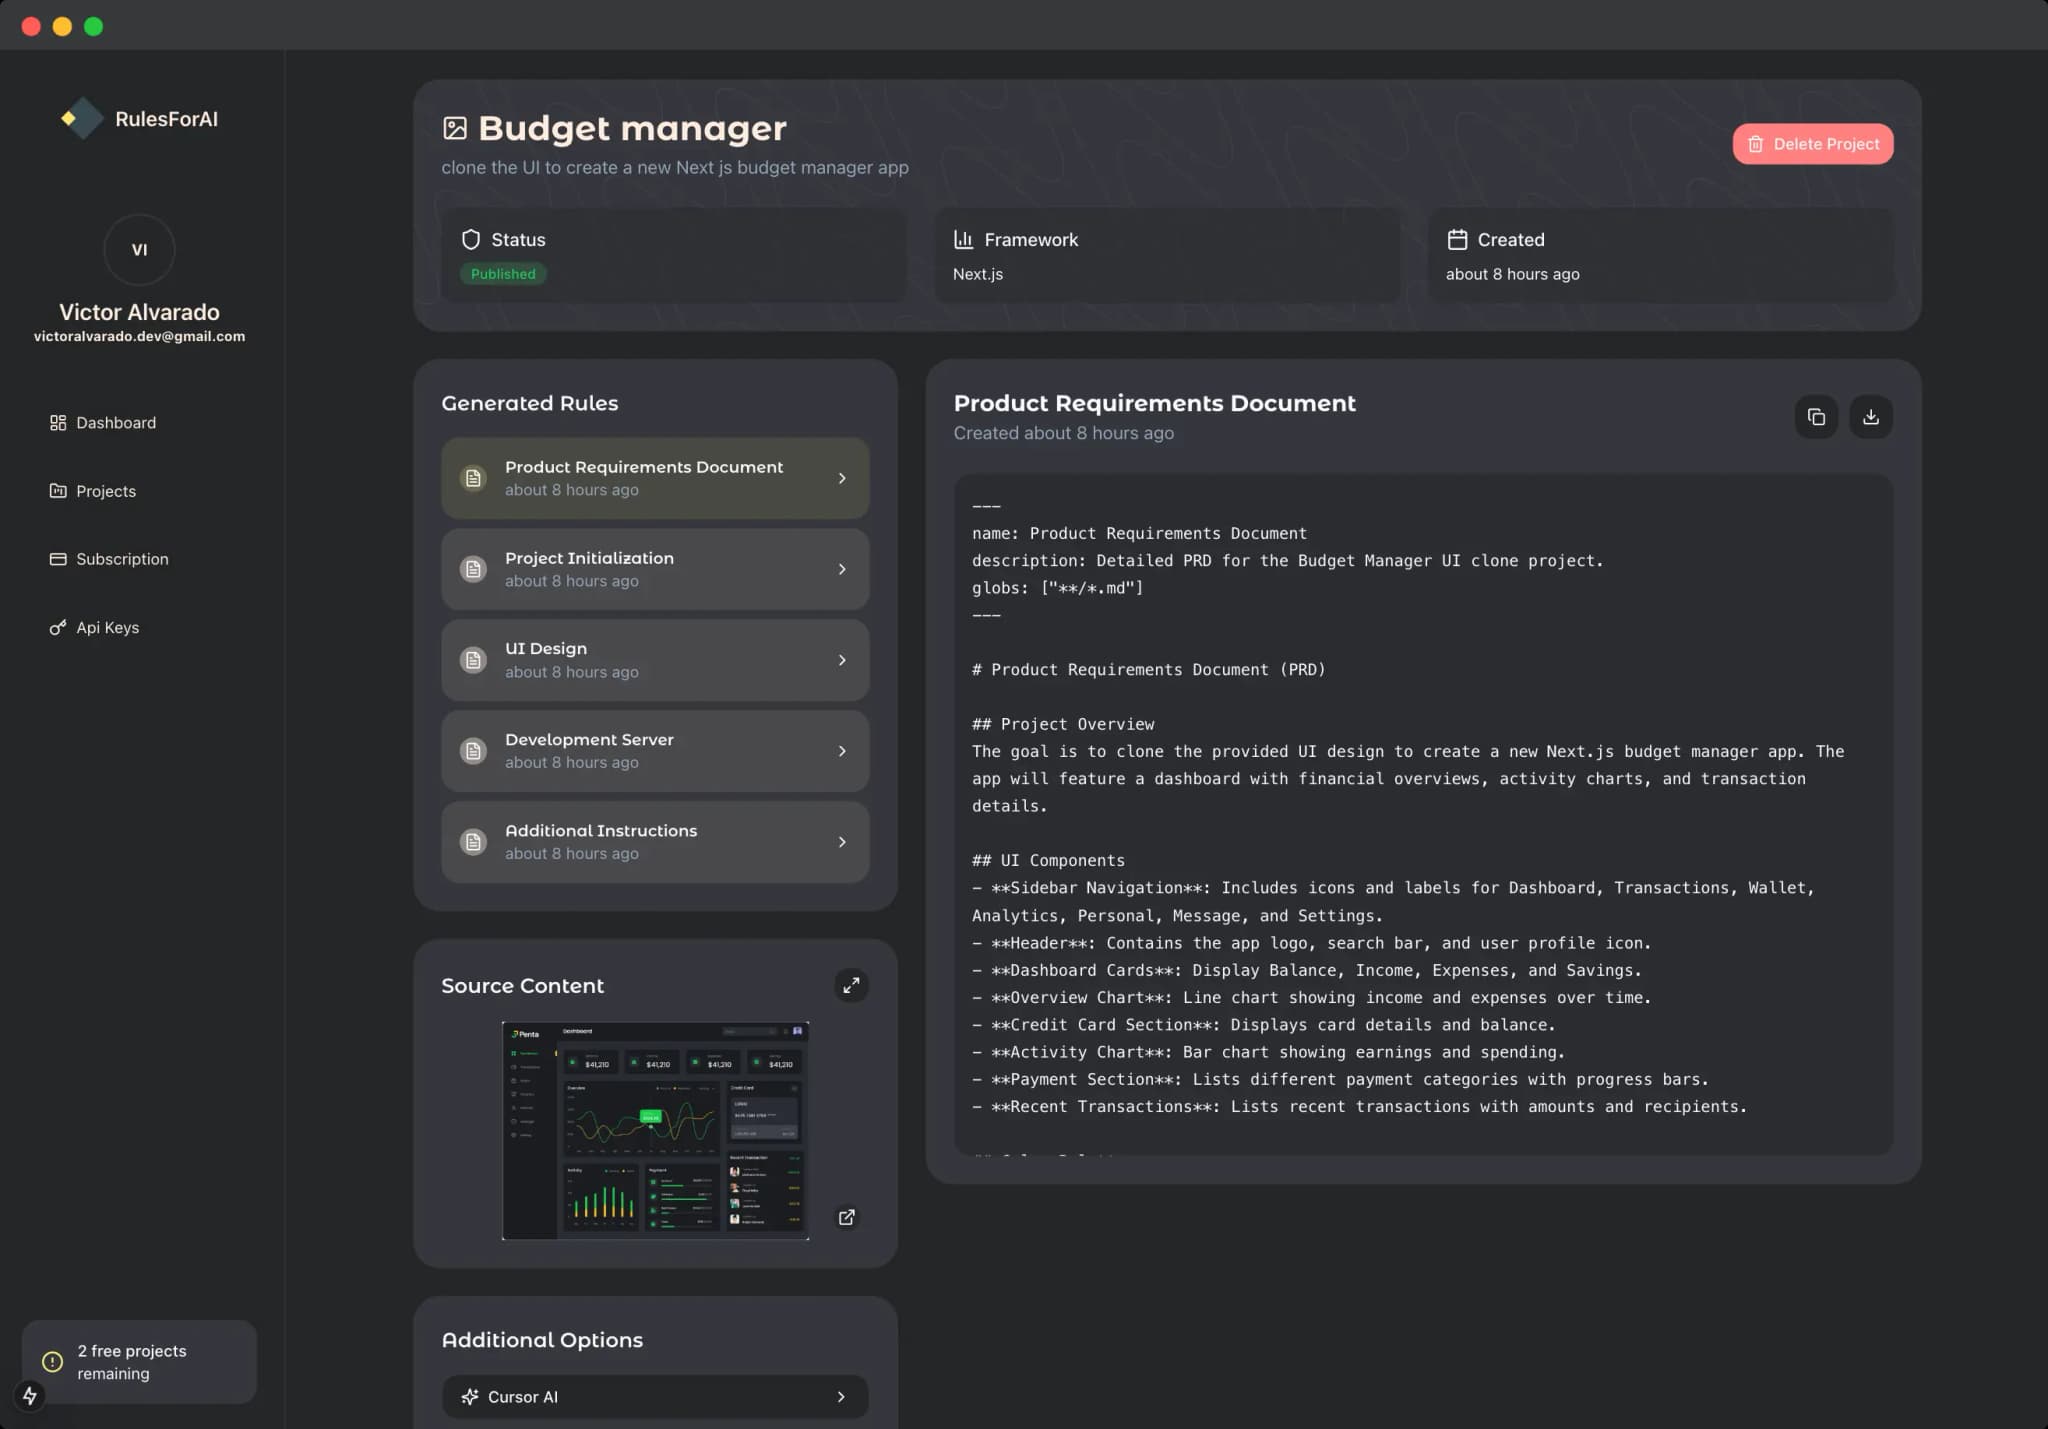The image size is (2048, 1429).
Task: Click the lightning bolt icon bottom left
Action: [30, 1395]
